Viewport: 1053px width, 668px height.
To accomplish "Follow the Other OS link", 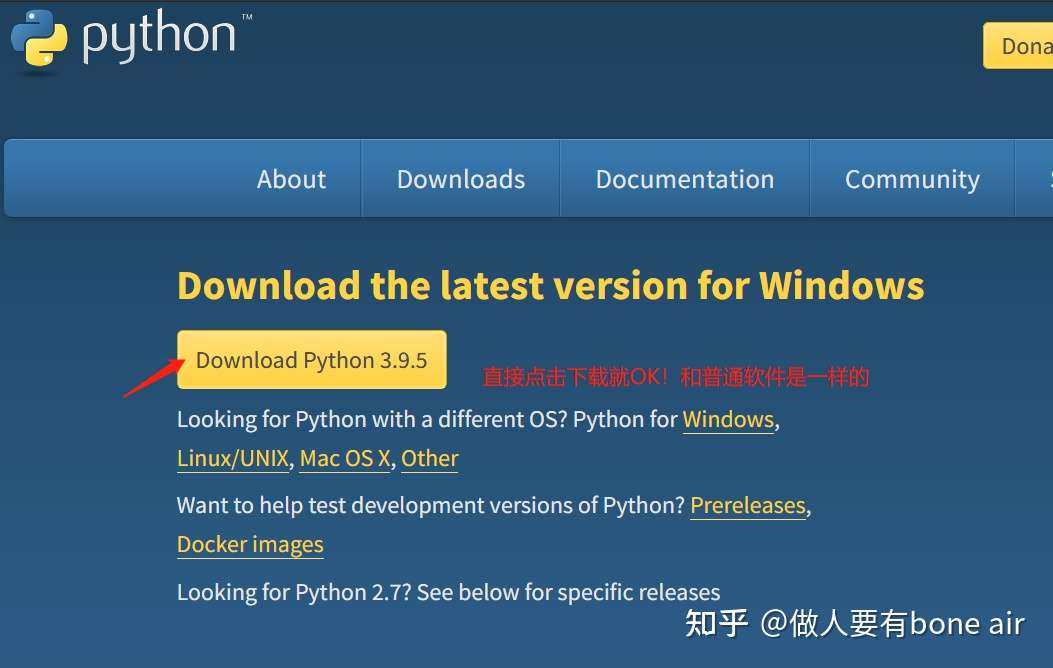I will 430,459.
